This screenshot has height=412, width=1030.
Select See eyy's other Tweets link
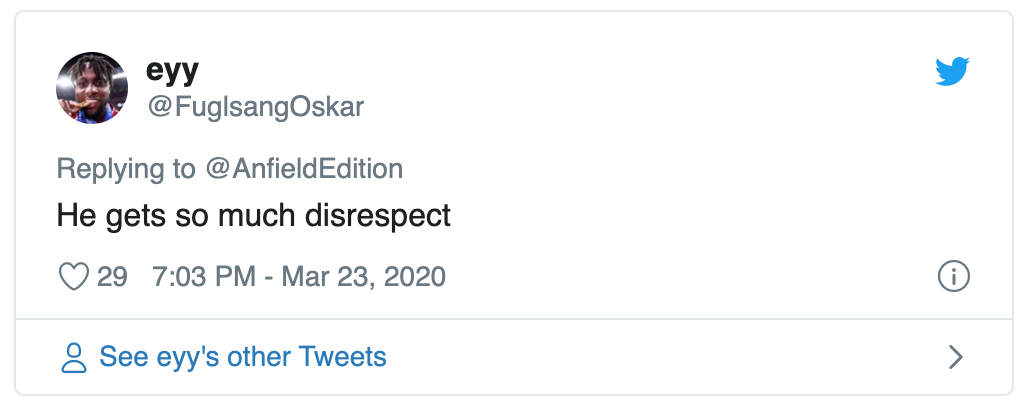[243, 356]
